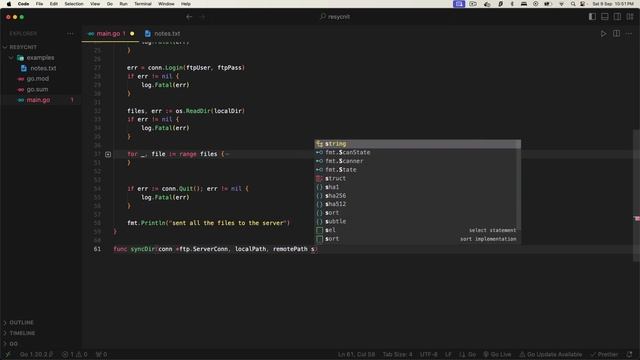
Task: Choose the sel select statement snippet
Action: point(416,230)
